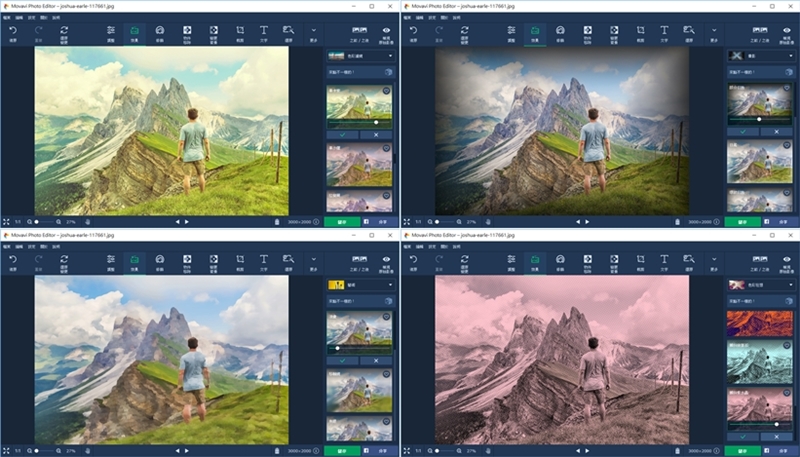Open effect category dropdown in bottom-right window
Screen dimensions: 800x457
760,285
